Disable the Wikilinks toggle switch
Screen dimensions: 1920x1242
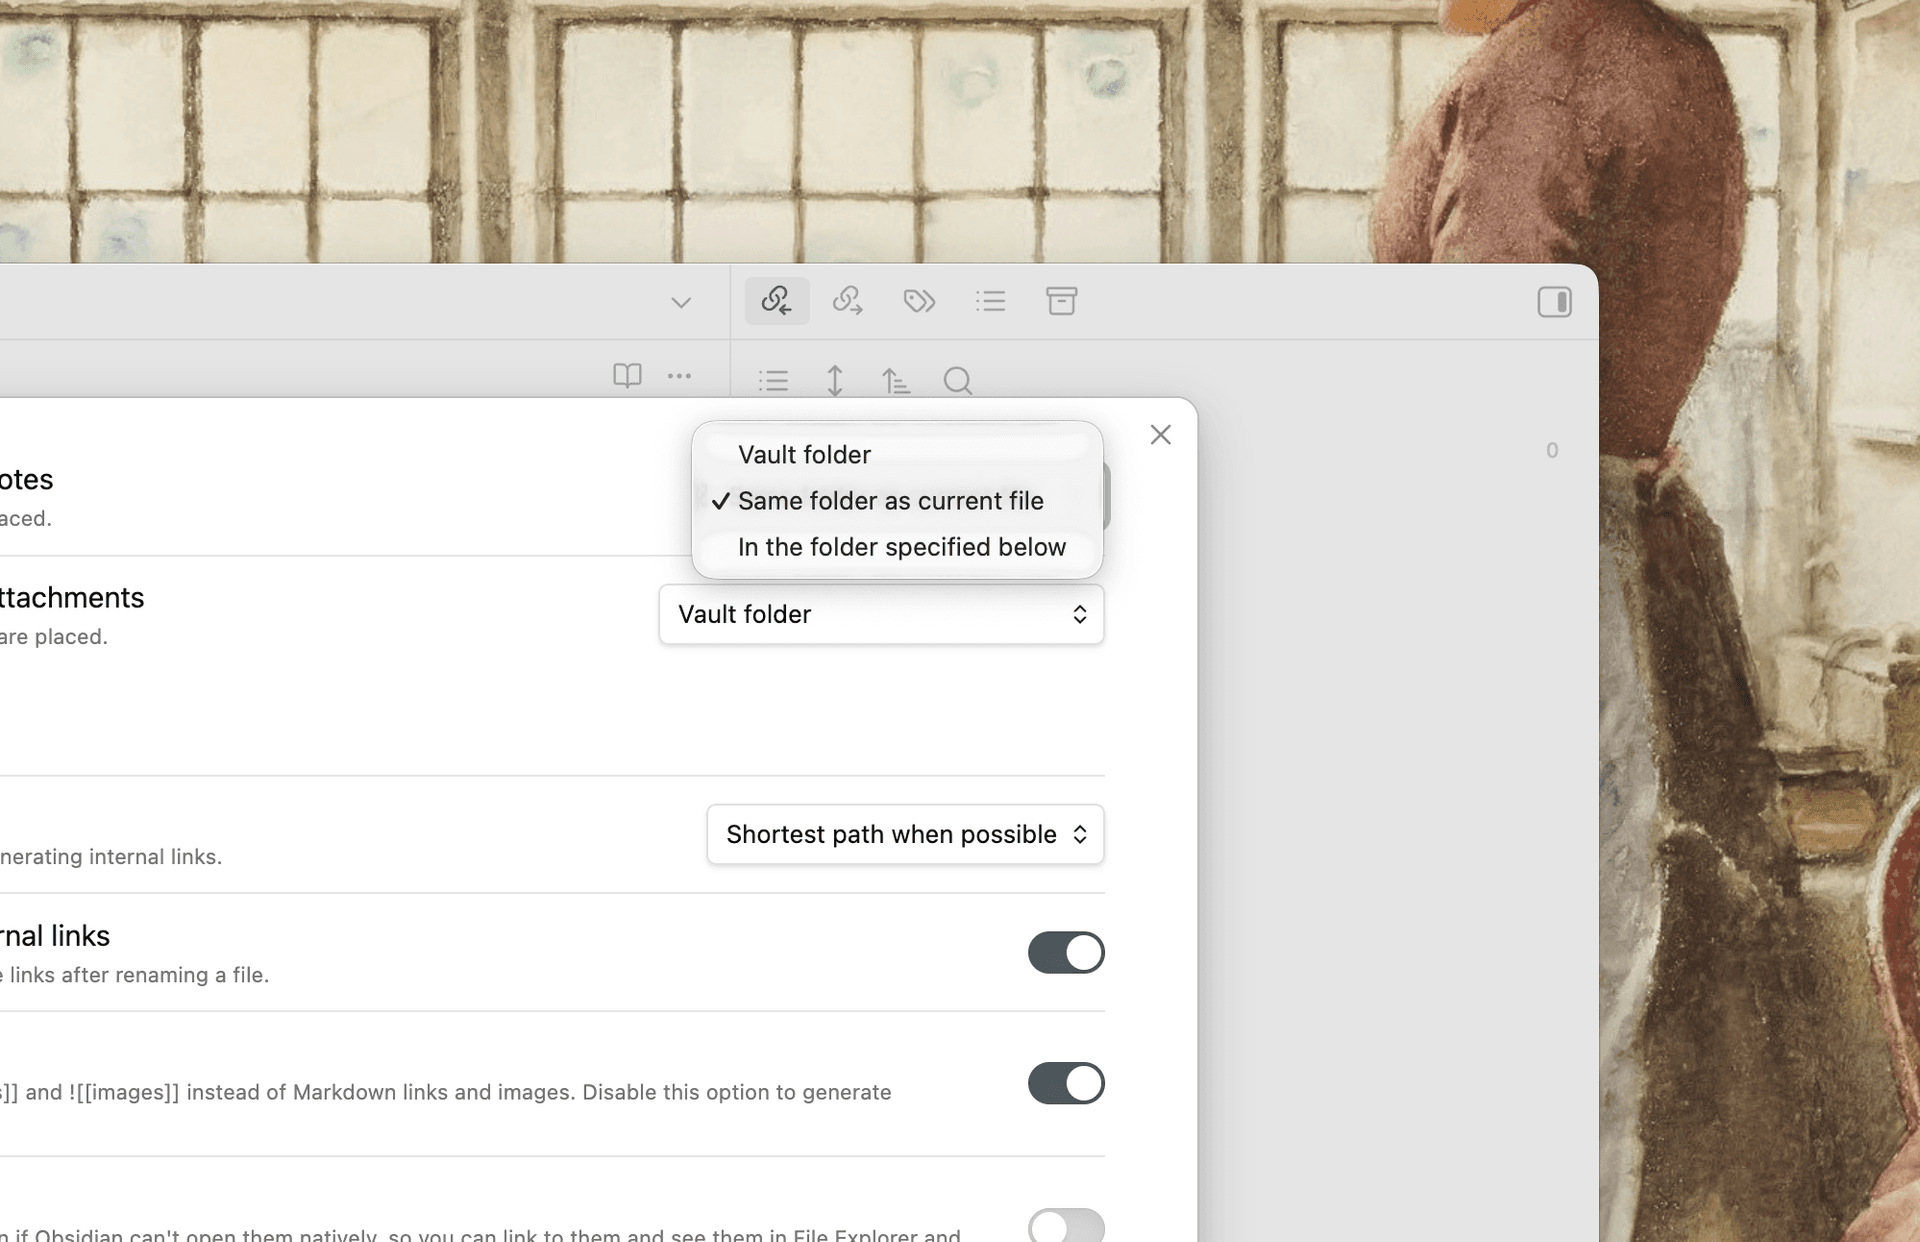click(x=1066, y=1083)
